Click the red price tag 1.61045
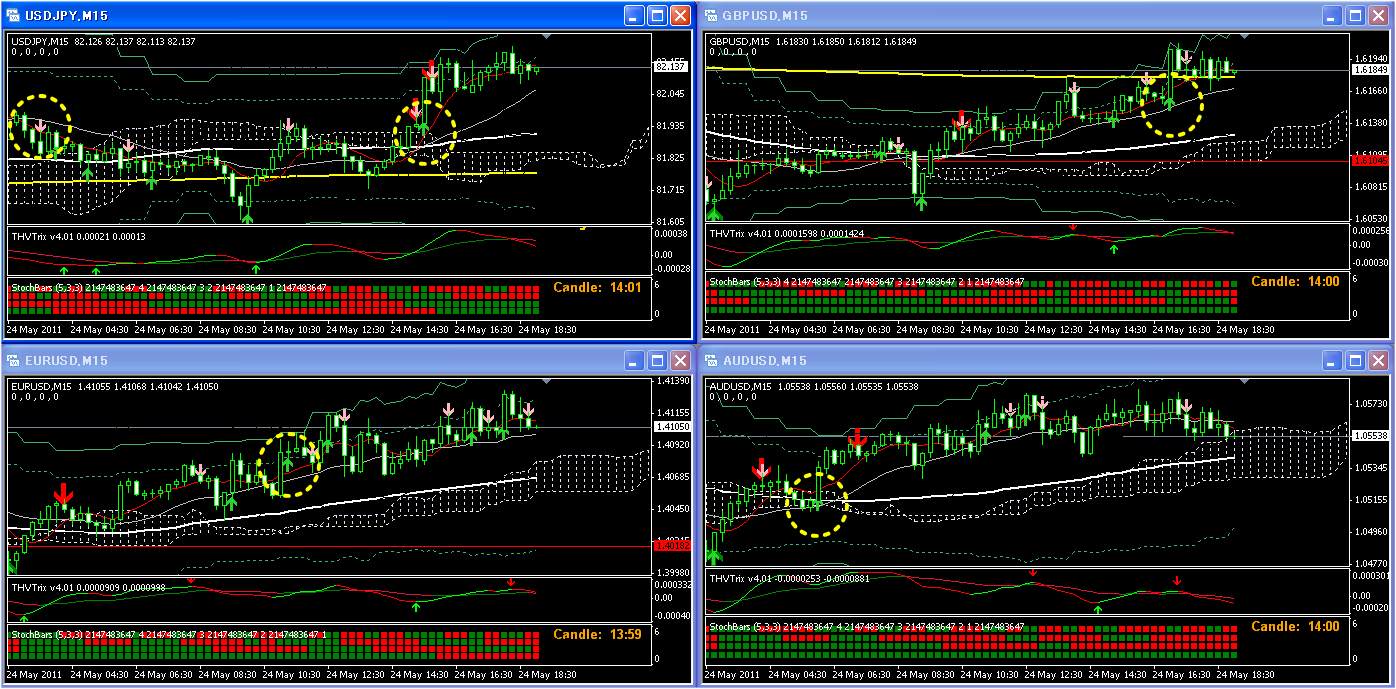 click(1369, 160)
